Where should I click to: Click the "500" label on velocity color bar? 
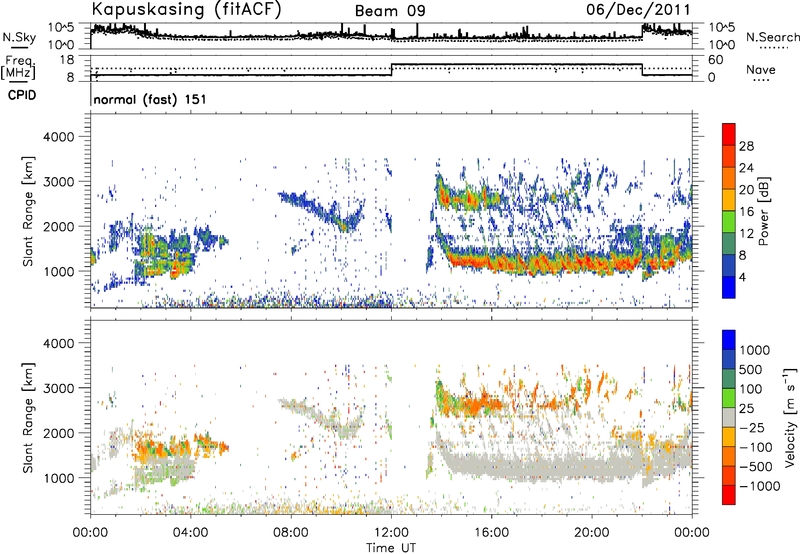(x=751, y=370)
